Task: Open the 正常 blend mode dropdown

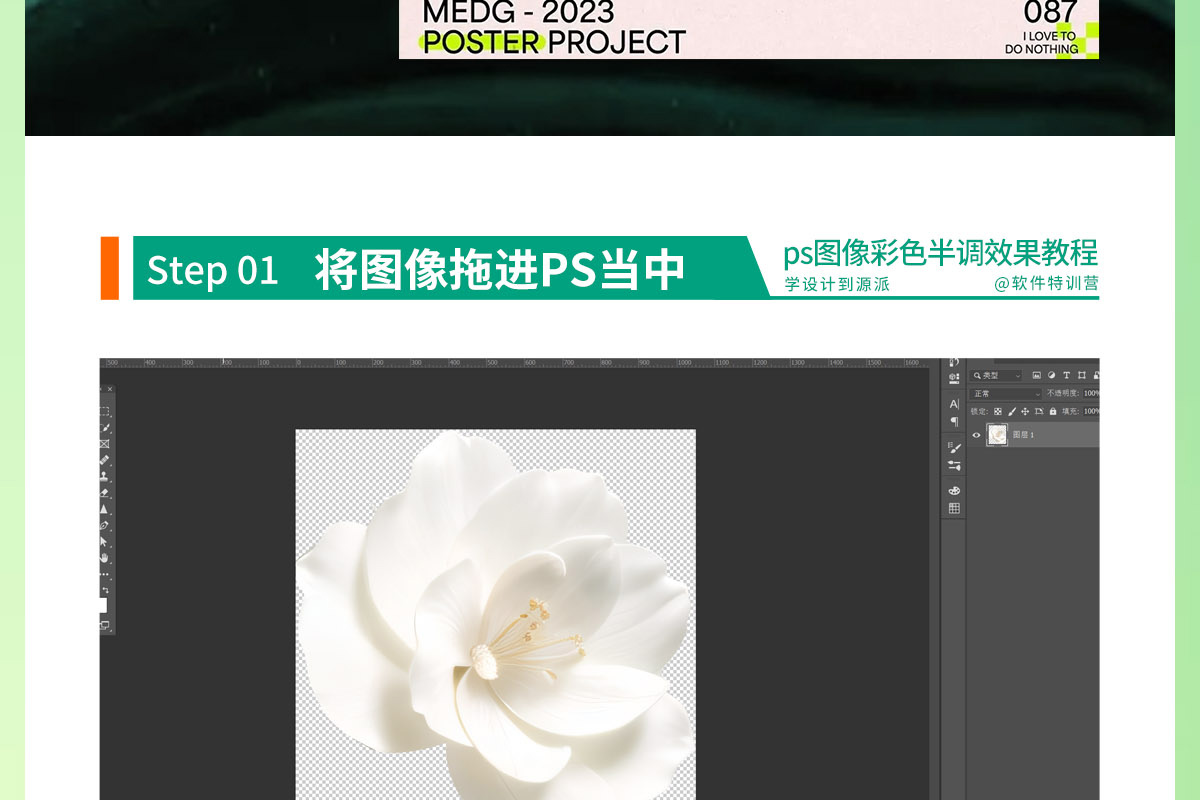Action: click(x=1006, y=394)
